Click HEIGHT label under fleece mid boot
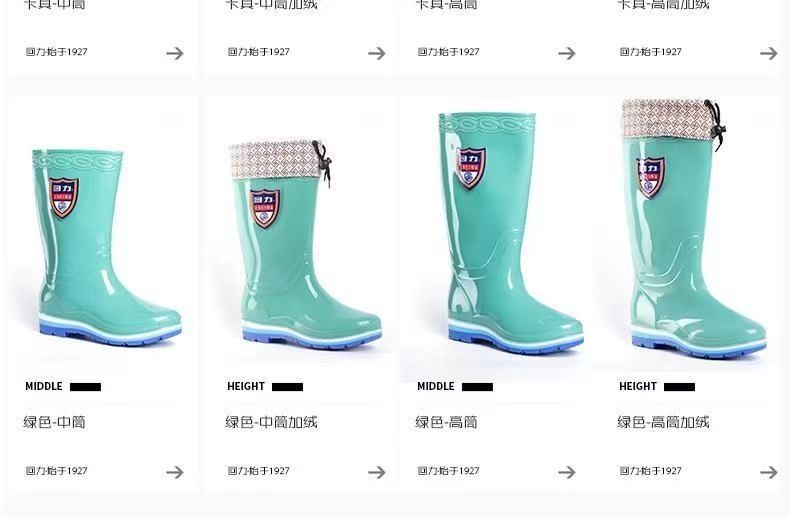 pos(246,386)
